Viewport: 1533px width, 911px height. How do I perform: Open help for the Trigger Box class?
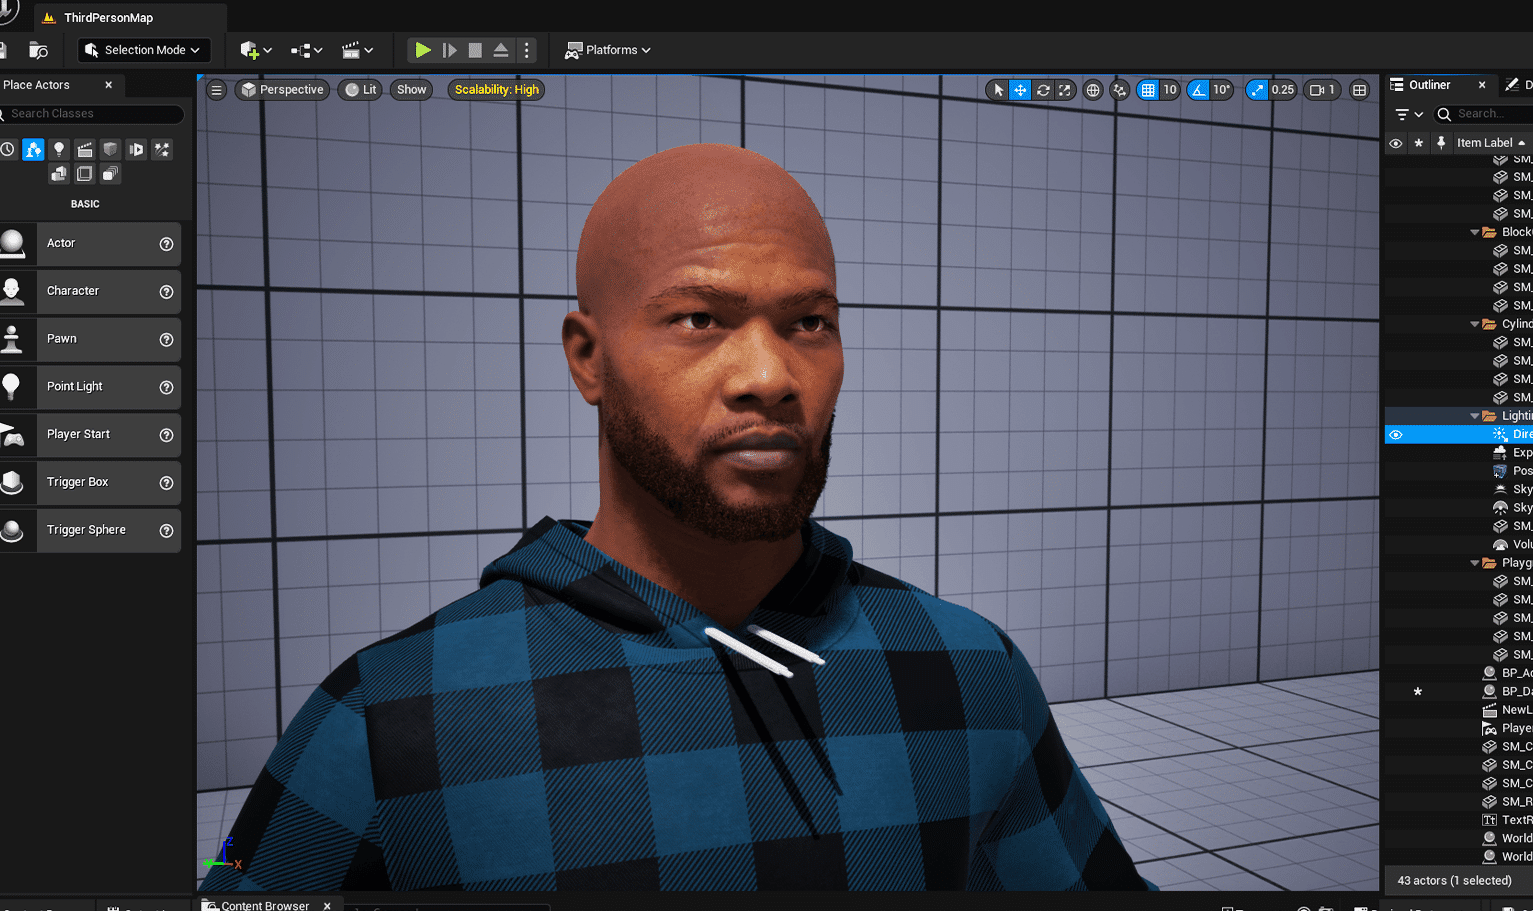[x=167, y=483]
